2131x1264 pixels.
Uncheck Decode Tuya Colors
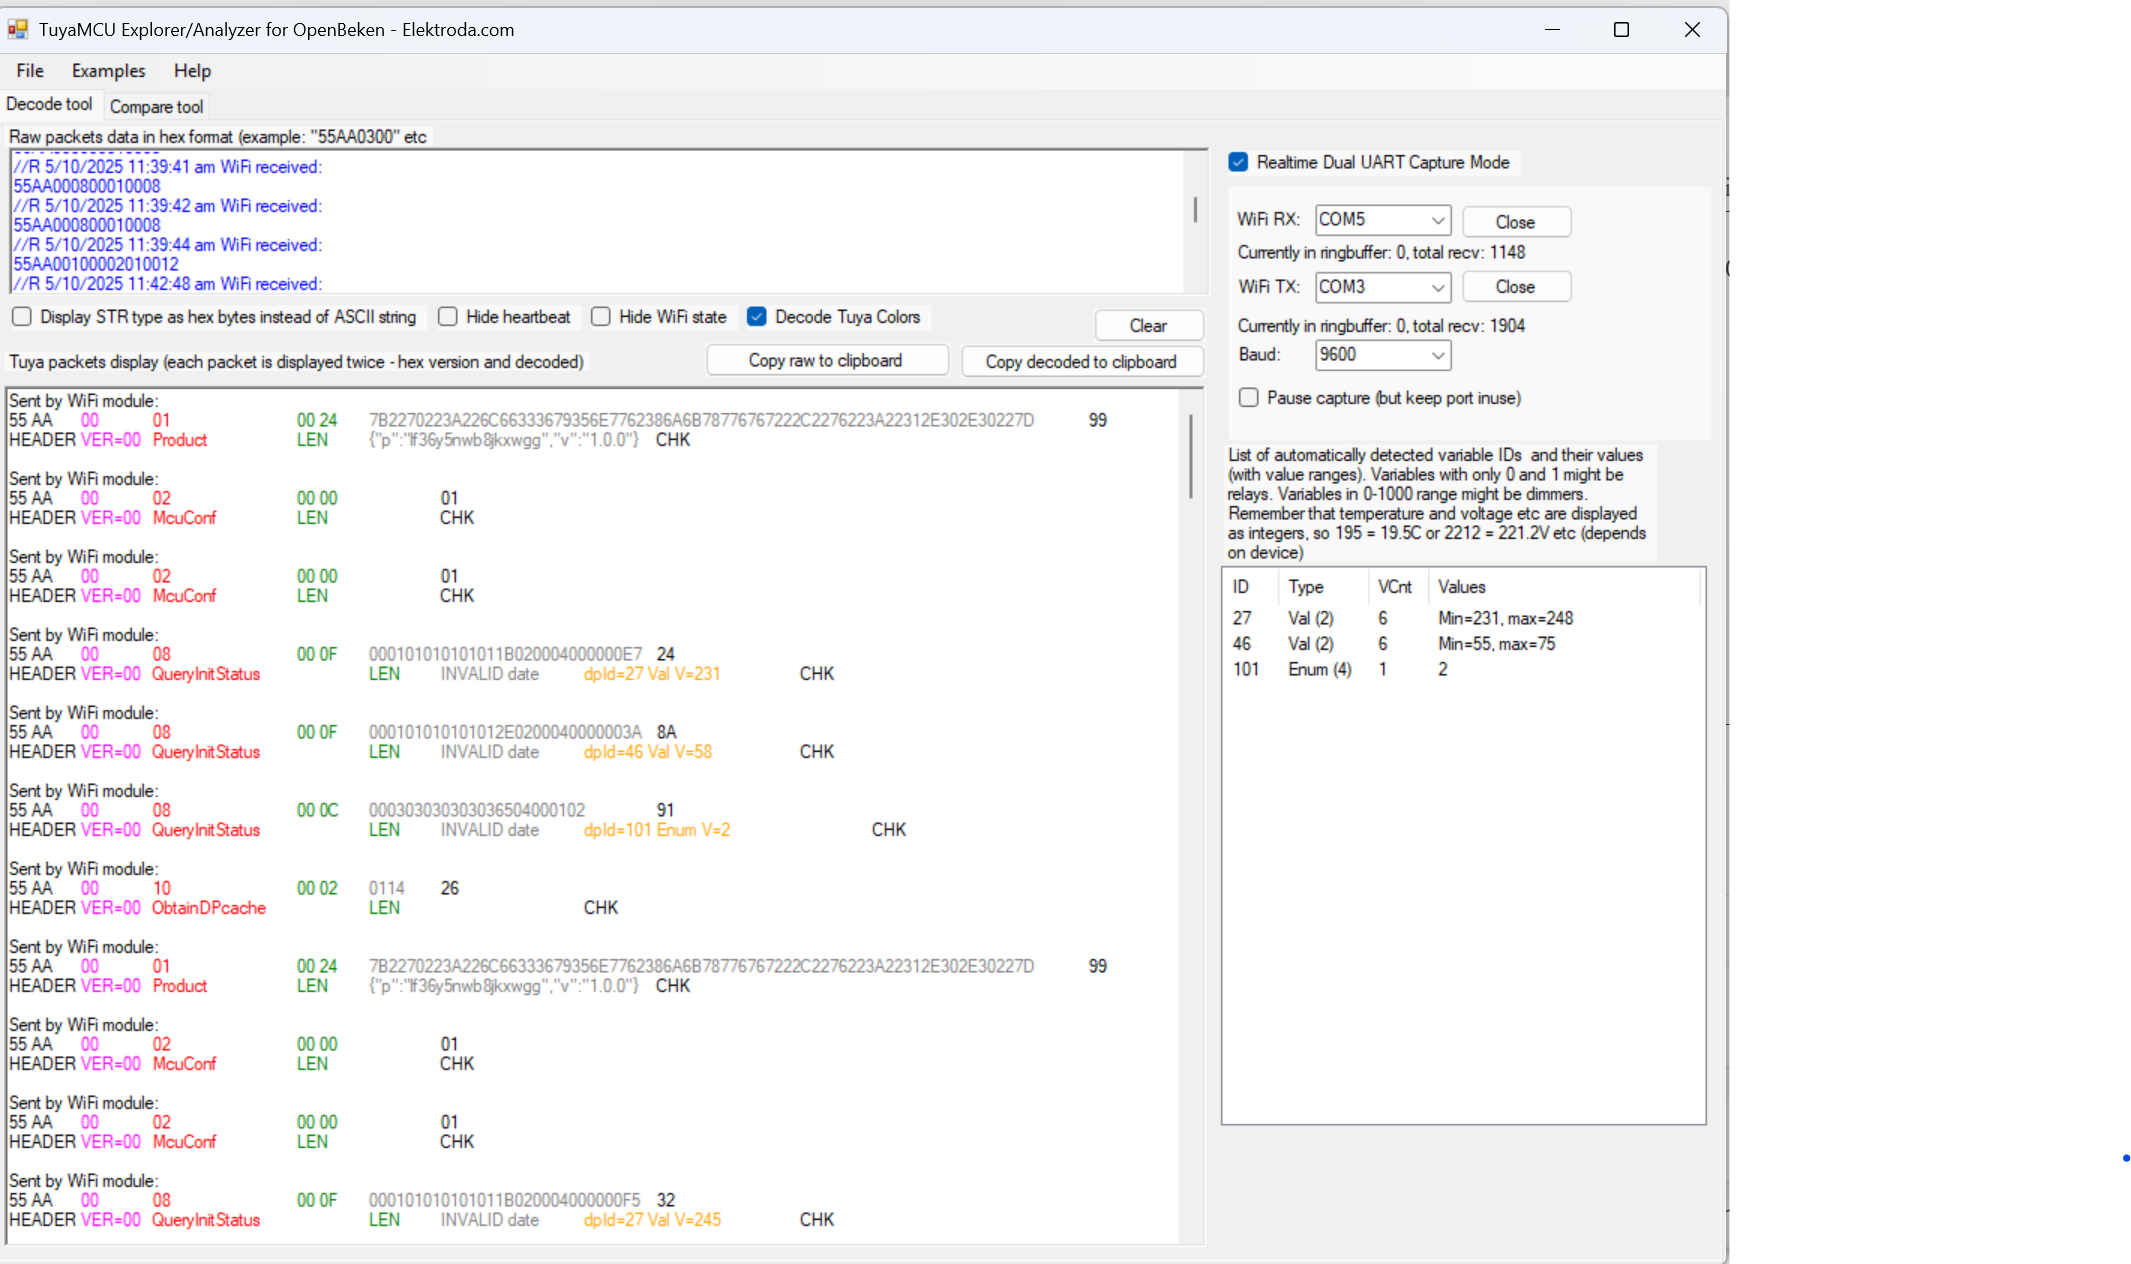click(x=757, y=317)
